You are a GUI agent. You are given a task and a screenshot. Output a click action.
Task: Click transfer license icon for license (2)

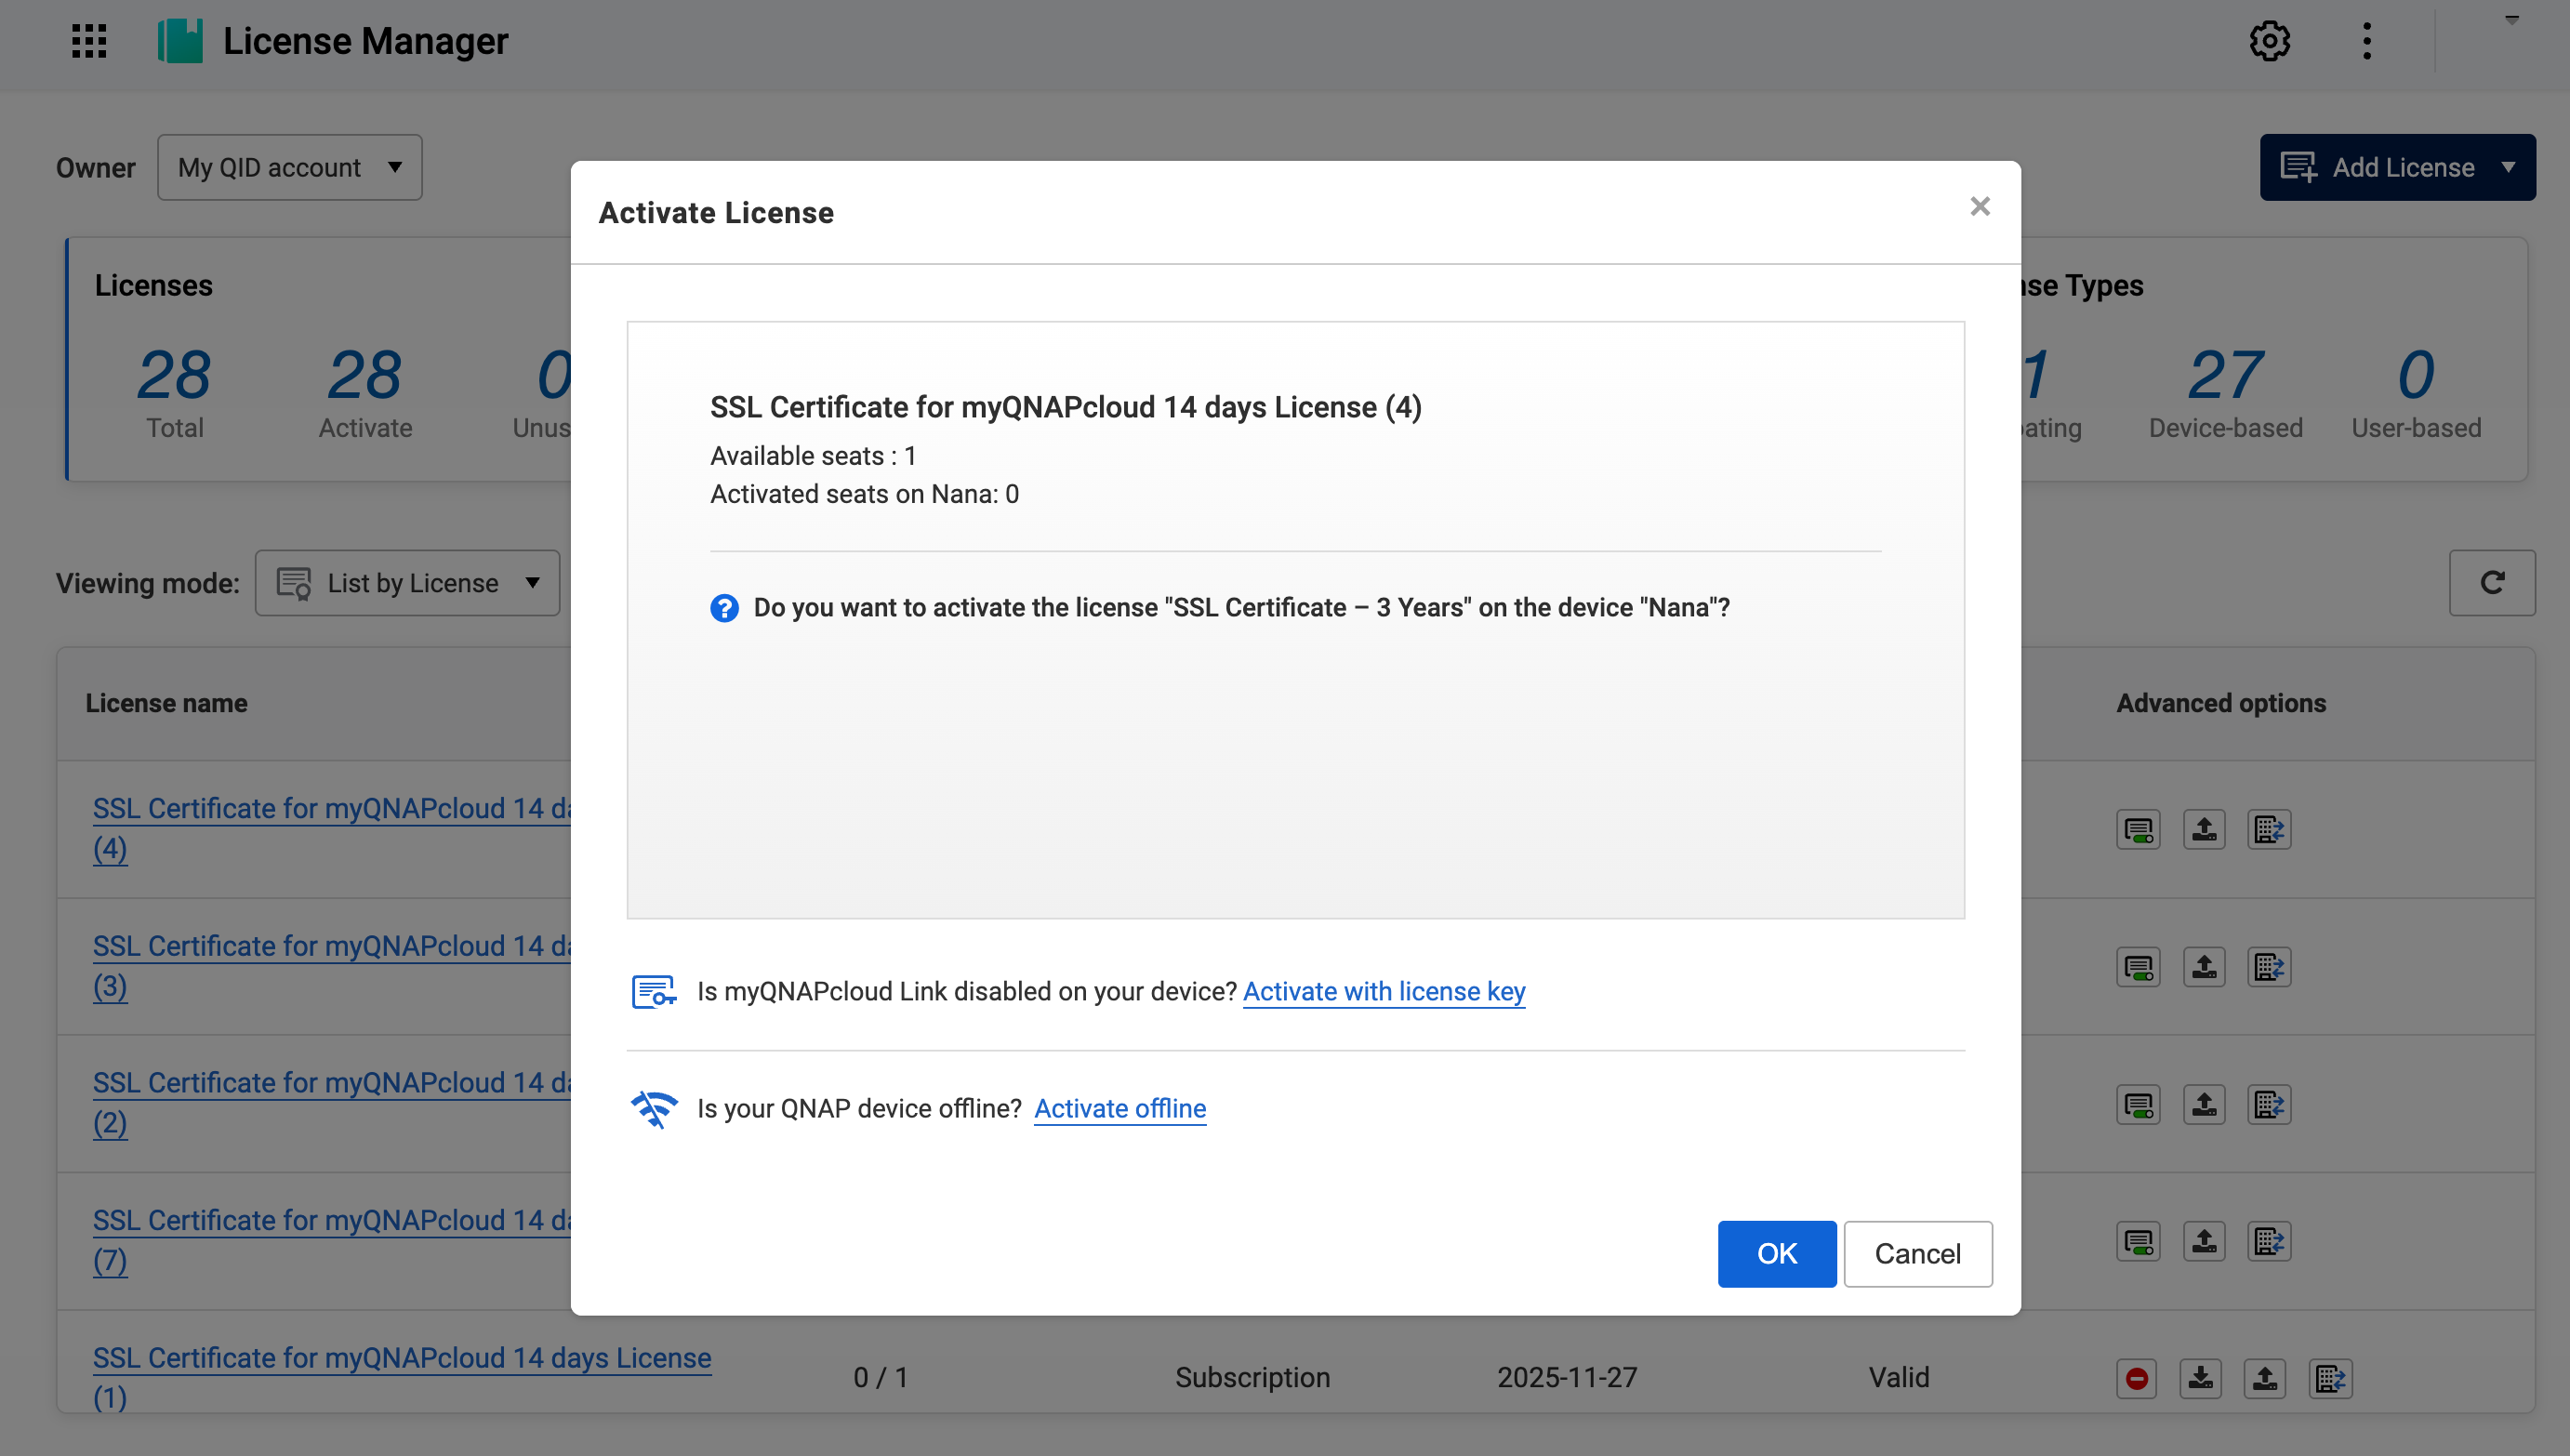(x=2268, y=1104)
